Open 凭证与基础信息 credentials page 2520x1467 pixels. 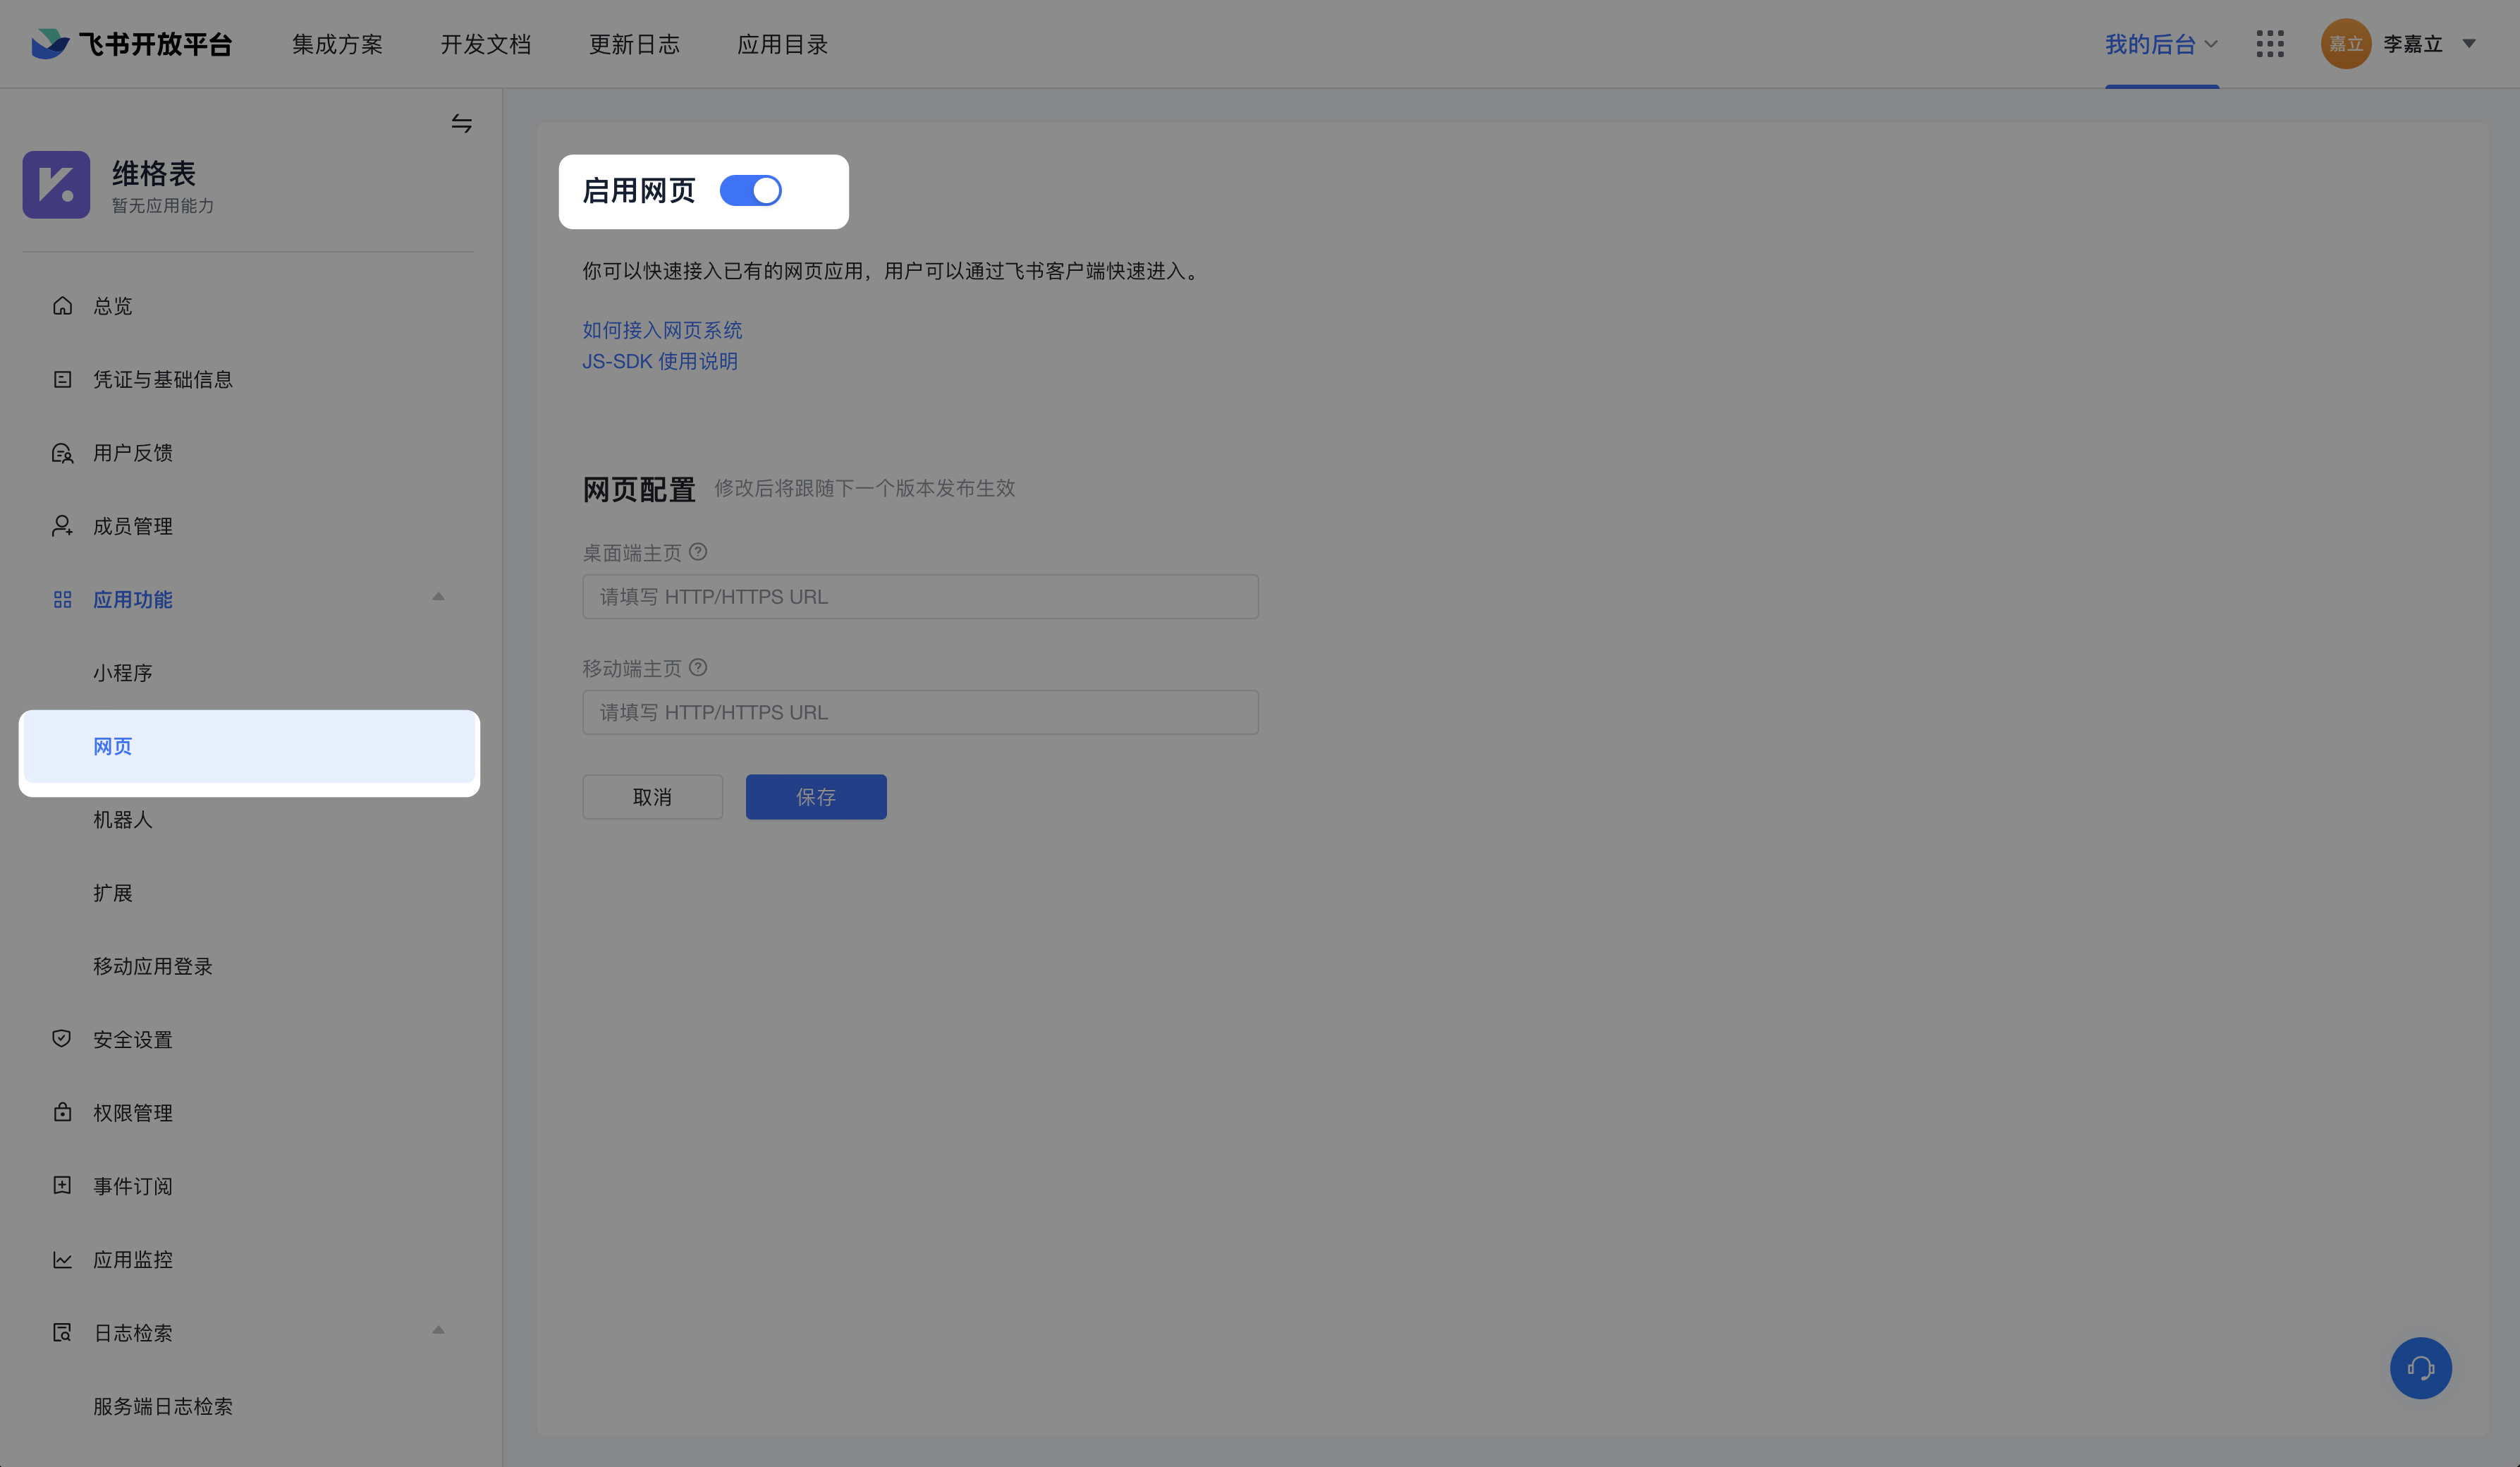(164, 379)
